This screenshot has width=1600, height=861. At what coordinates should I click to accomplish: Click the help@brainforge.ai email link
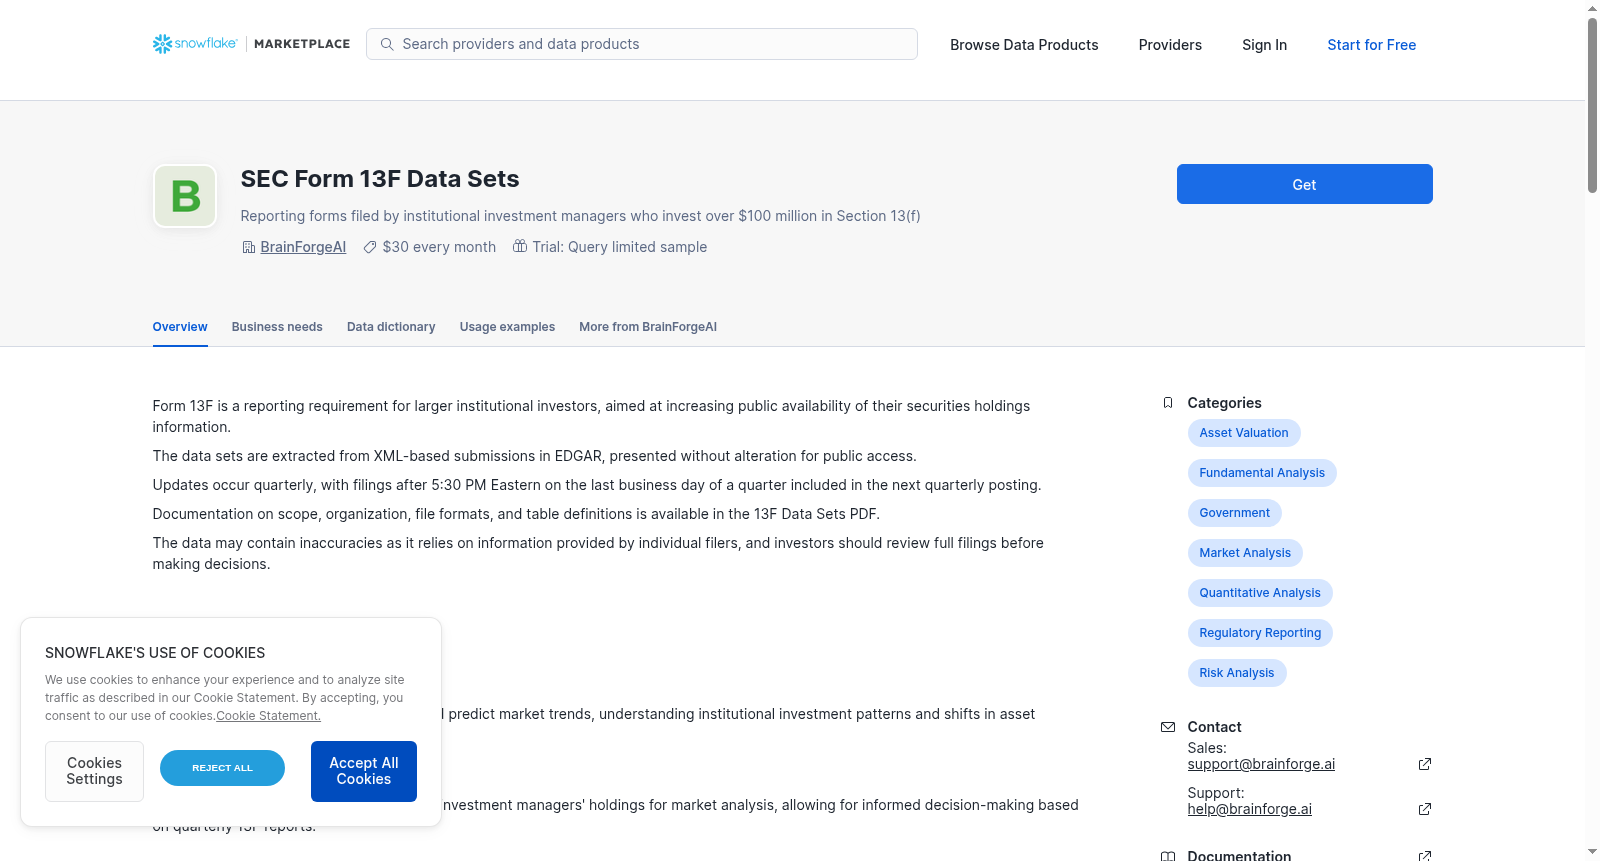[1250, 809]
